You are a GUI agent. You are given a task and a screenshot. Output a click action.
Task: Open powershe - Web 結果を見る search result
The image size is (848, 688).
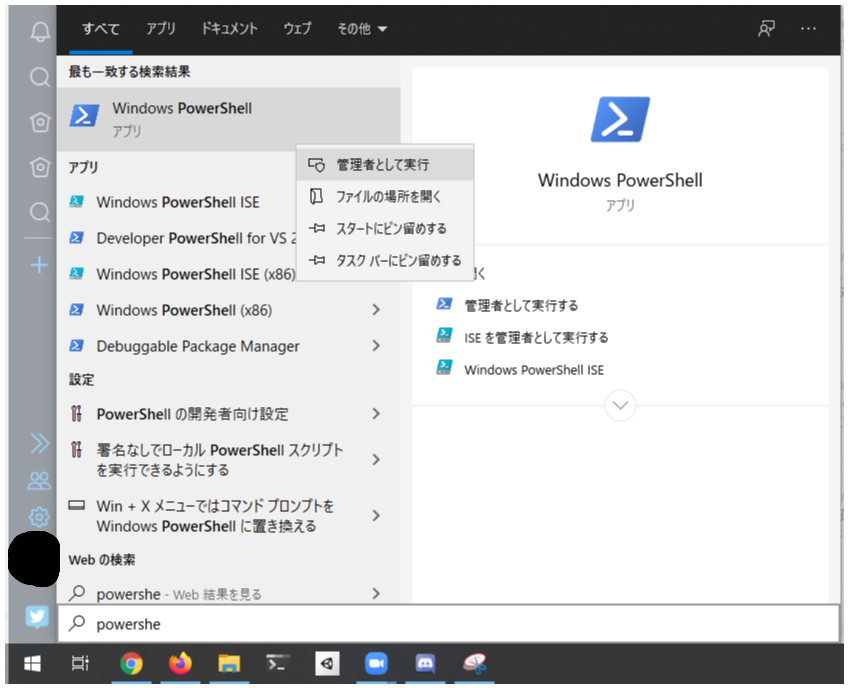(x=178, y=594)
